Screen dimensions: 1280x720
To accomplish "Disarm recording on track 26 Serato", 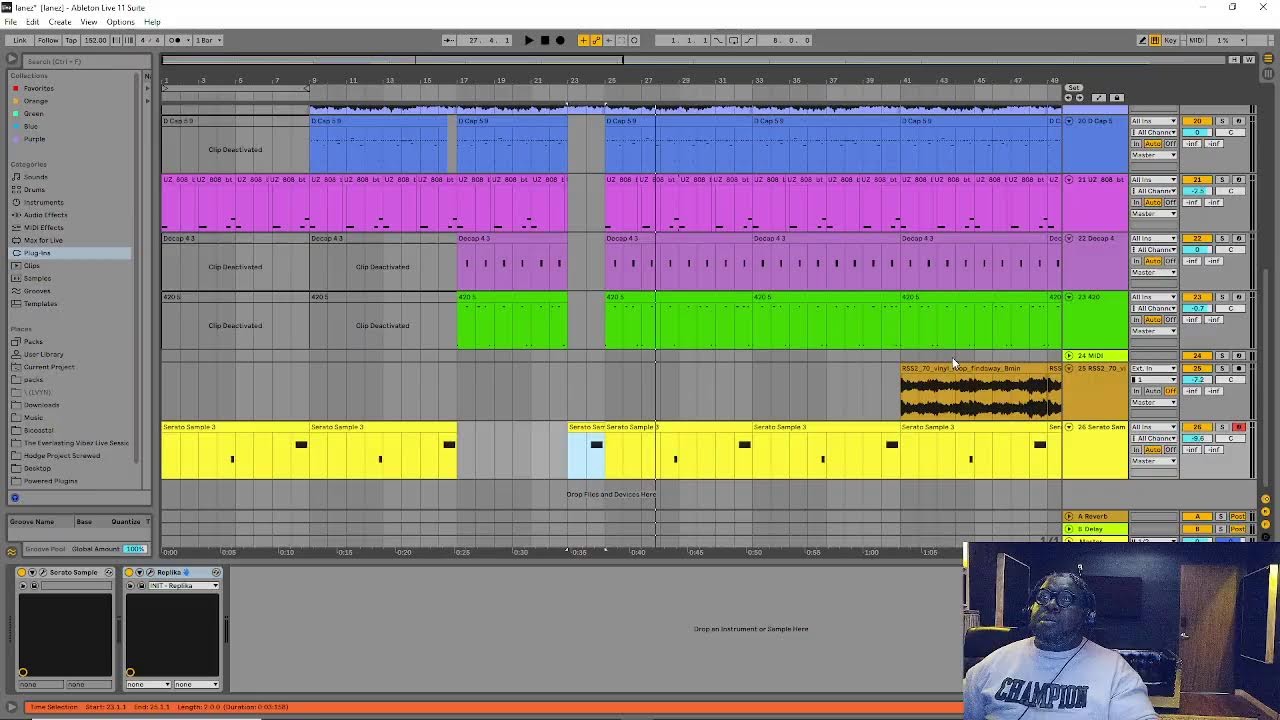I will point(1239,427).
